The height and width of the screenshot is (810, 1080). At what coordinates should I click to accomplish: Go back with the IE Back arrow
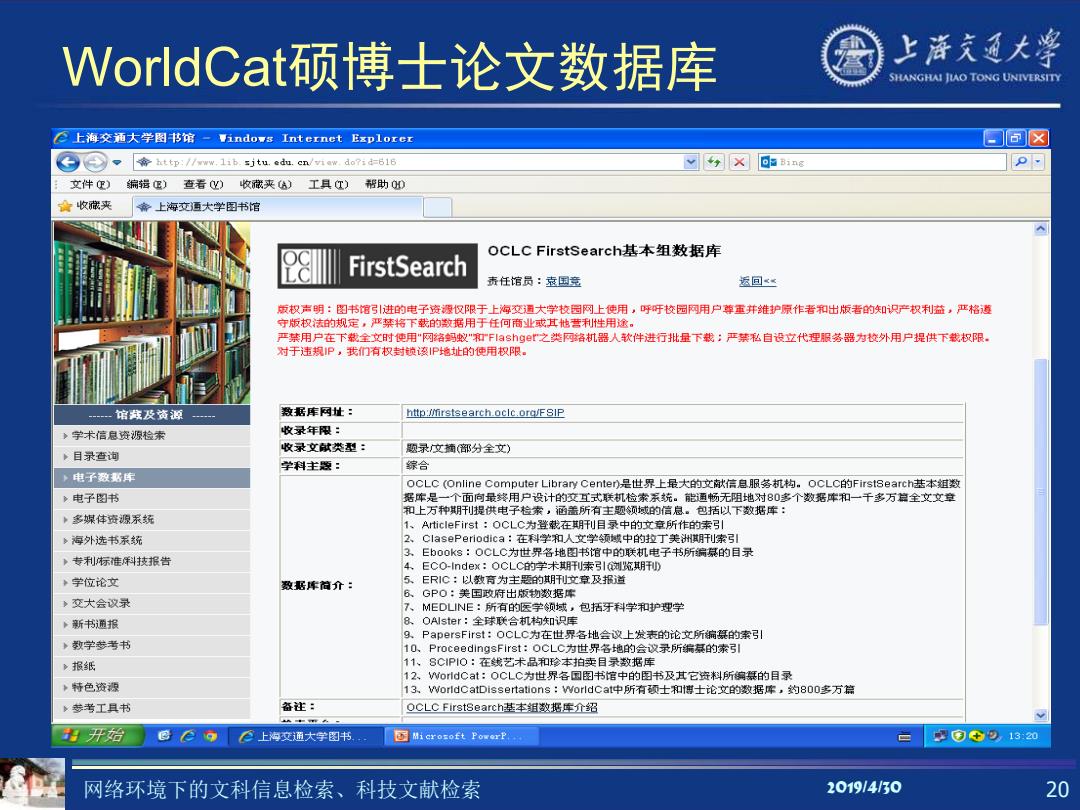click(x=68, y=163)
